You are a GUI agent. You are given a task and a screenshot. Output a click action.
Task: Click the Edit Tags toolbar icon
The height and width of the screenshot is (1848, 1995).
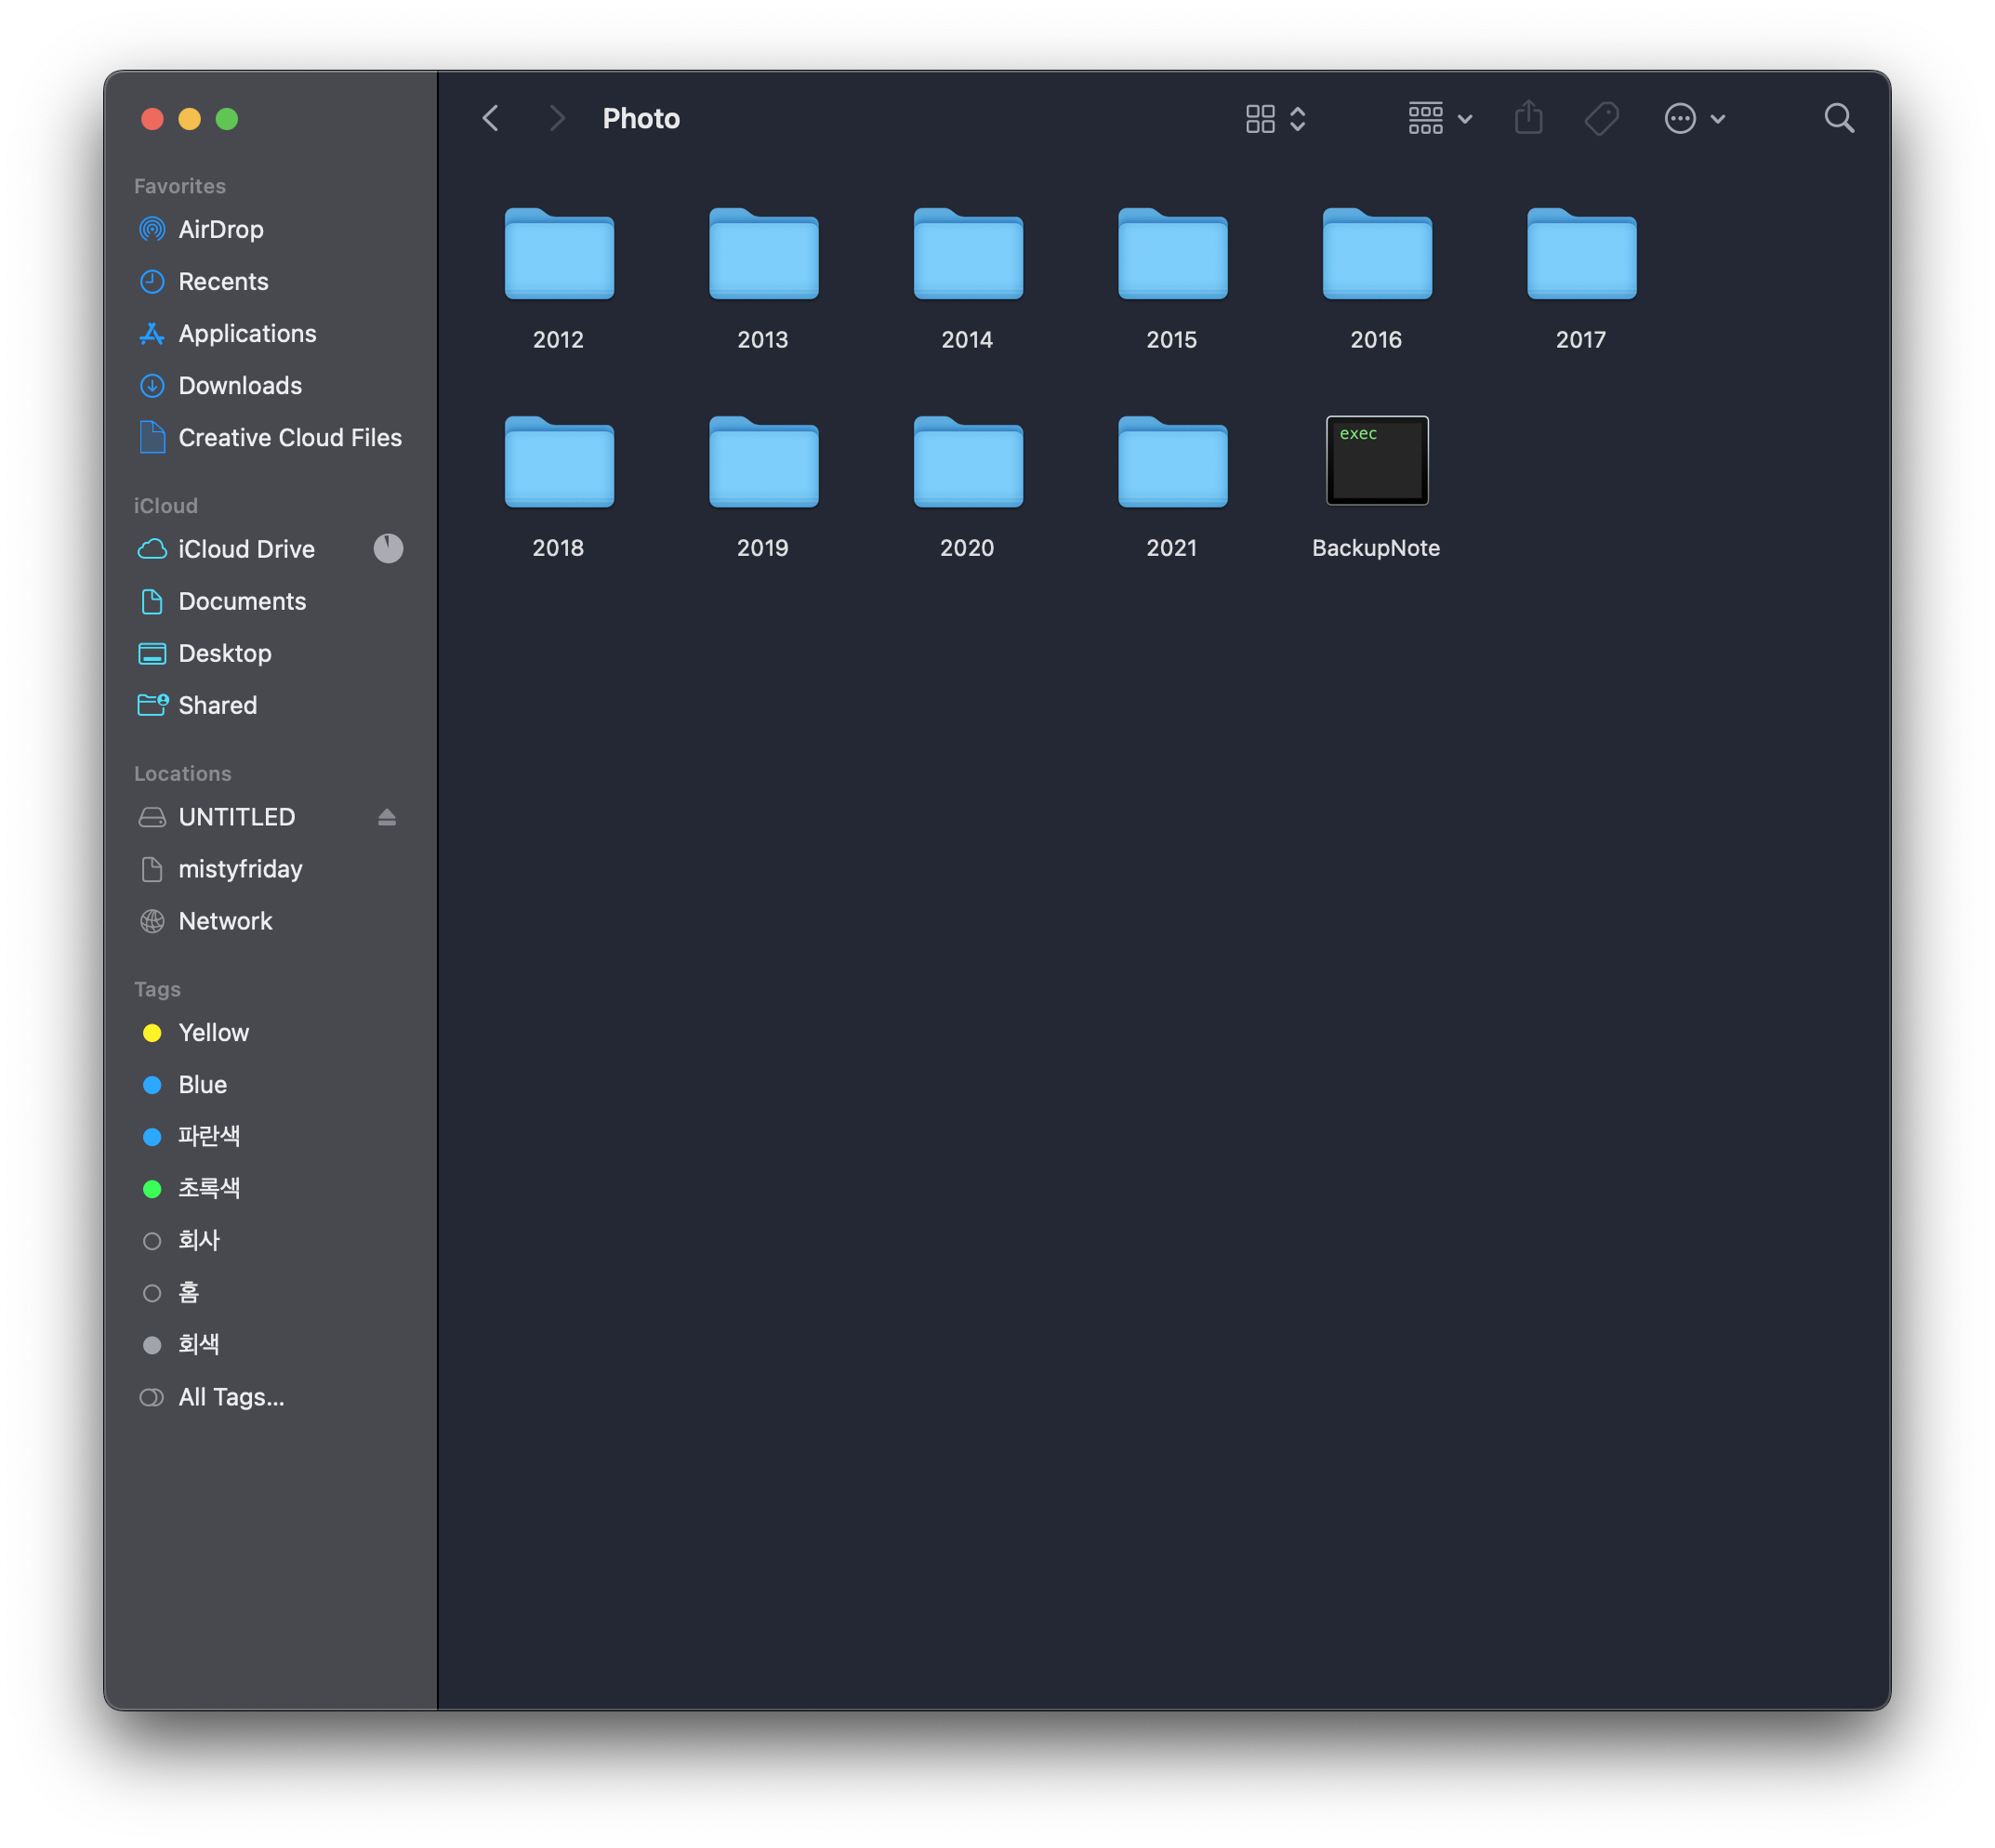[x=1601, y=118]
